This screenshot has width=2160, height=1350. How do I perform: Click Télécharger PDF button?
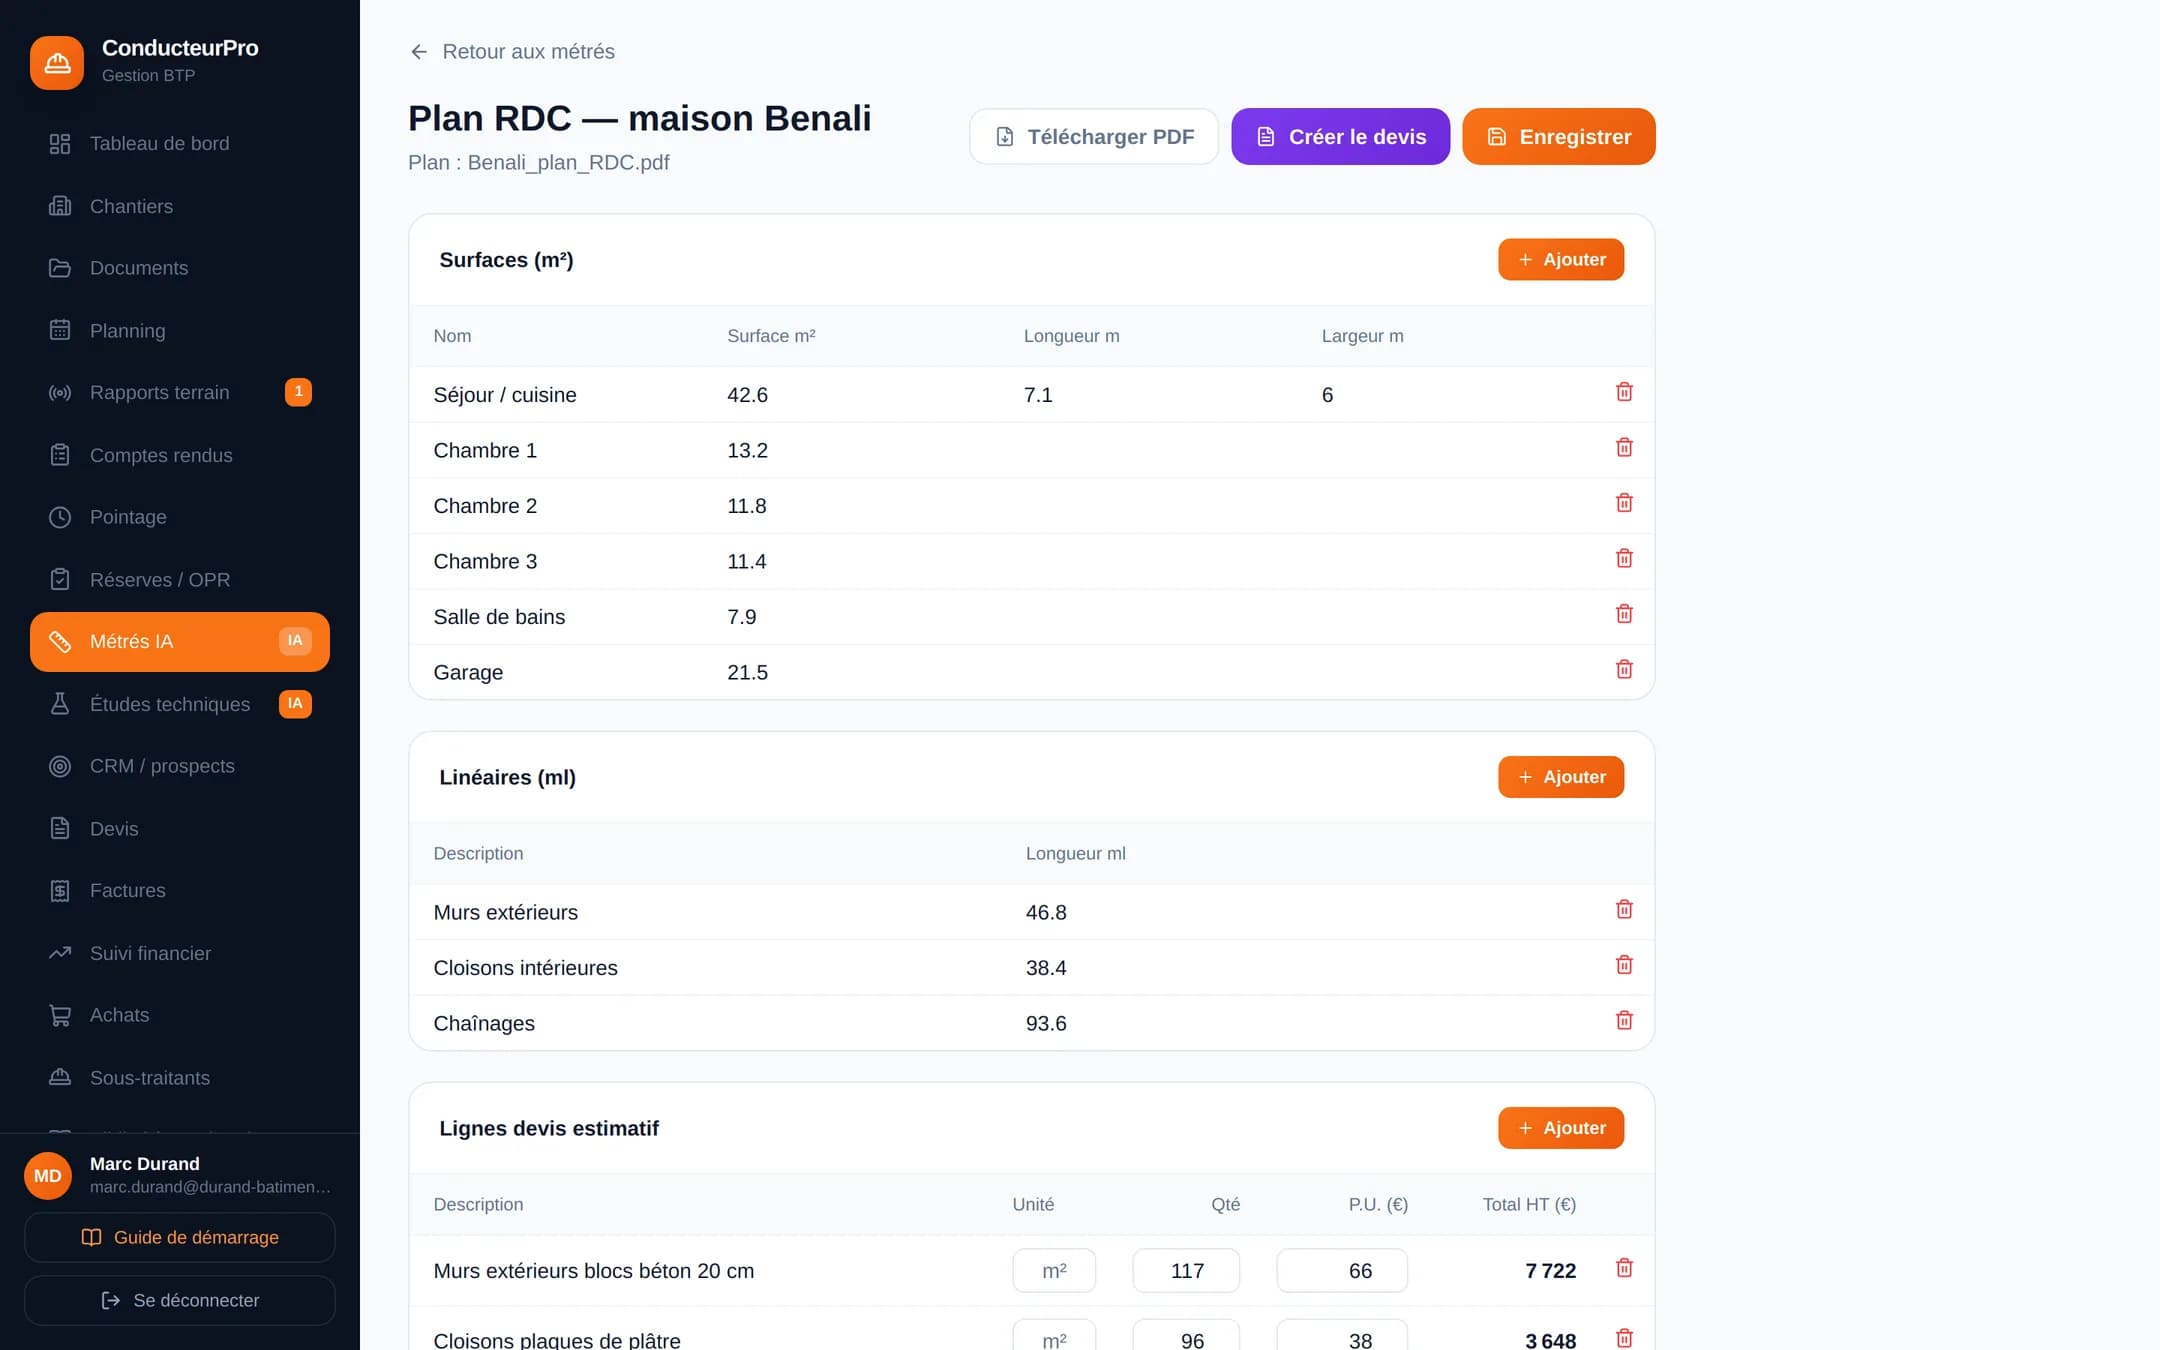click(1094, 137)
